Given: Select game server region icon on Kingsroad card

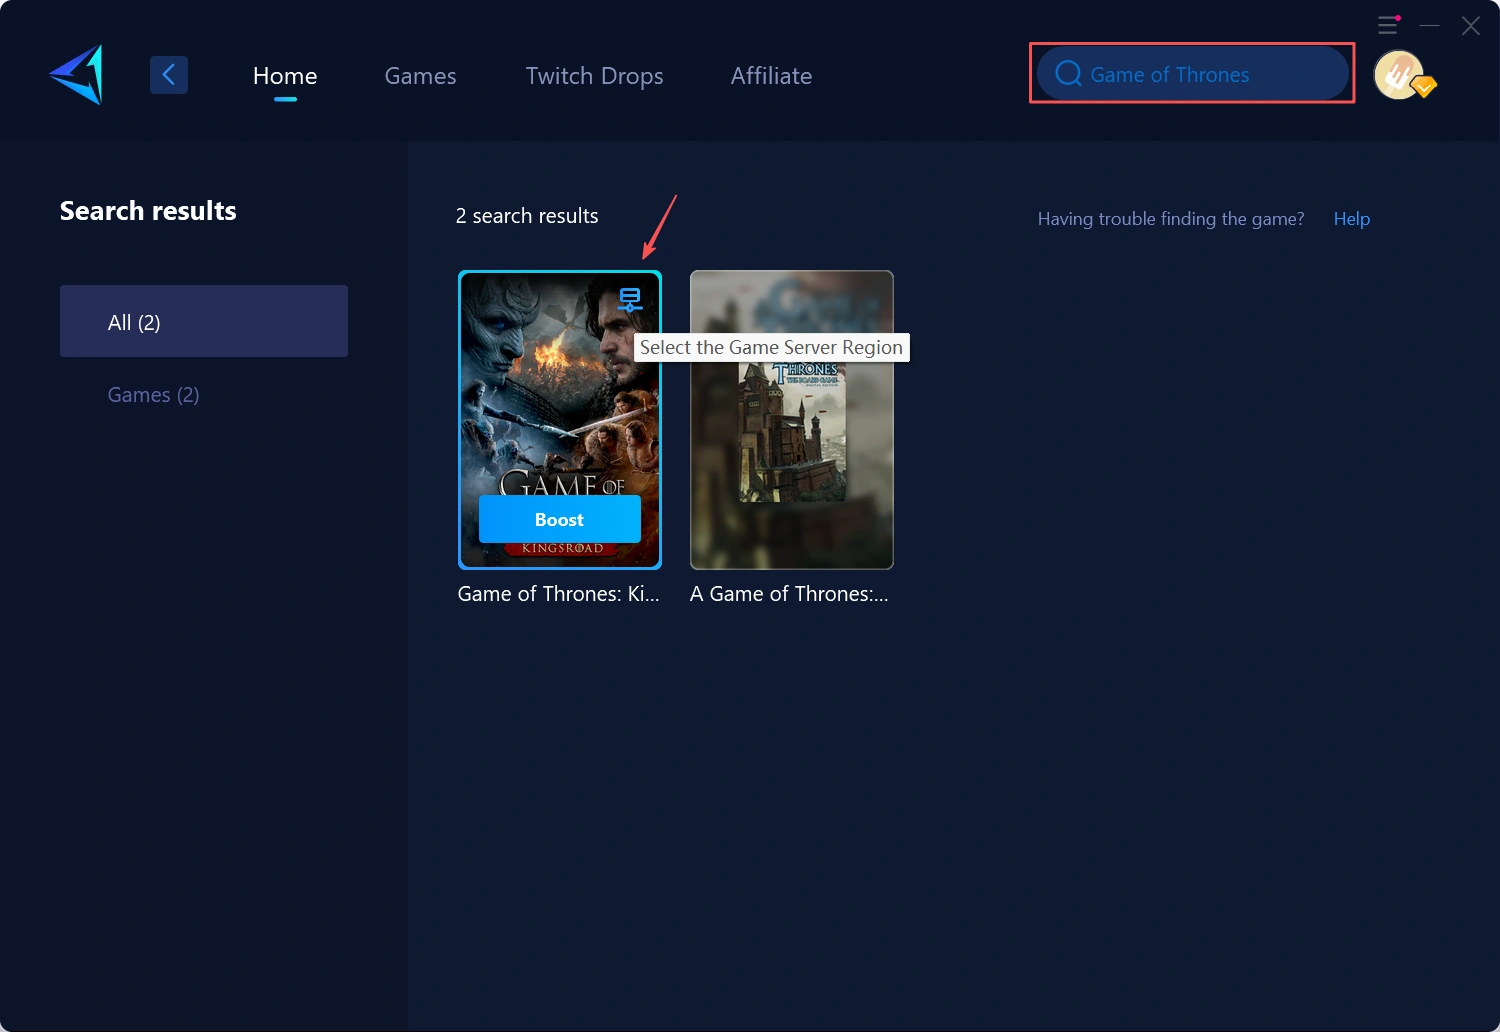Looking at the screenshot, I should coord(630,299).
